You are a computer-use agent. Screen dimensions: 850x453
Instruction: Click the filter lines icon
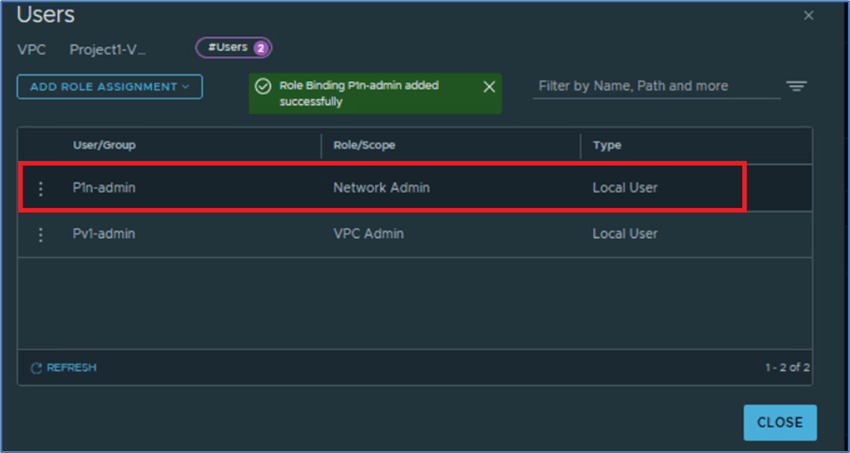click(x=796, y=87)
